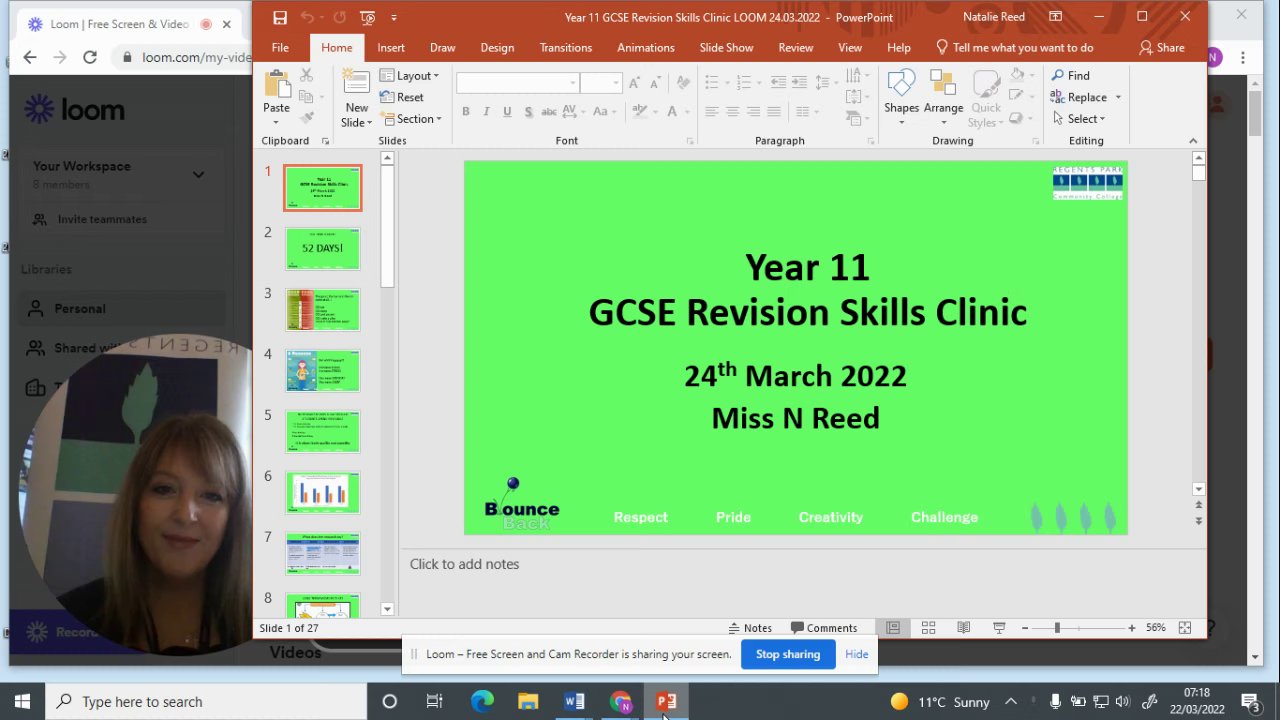This screenshot has height=720, width=1280.
Task: Open the font name combo box
Action: (x=518, y=83)
